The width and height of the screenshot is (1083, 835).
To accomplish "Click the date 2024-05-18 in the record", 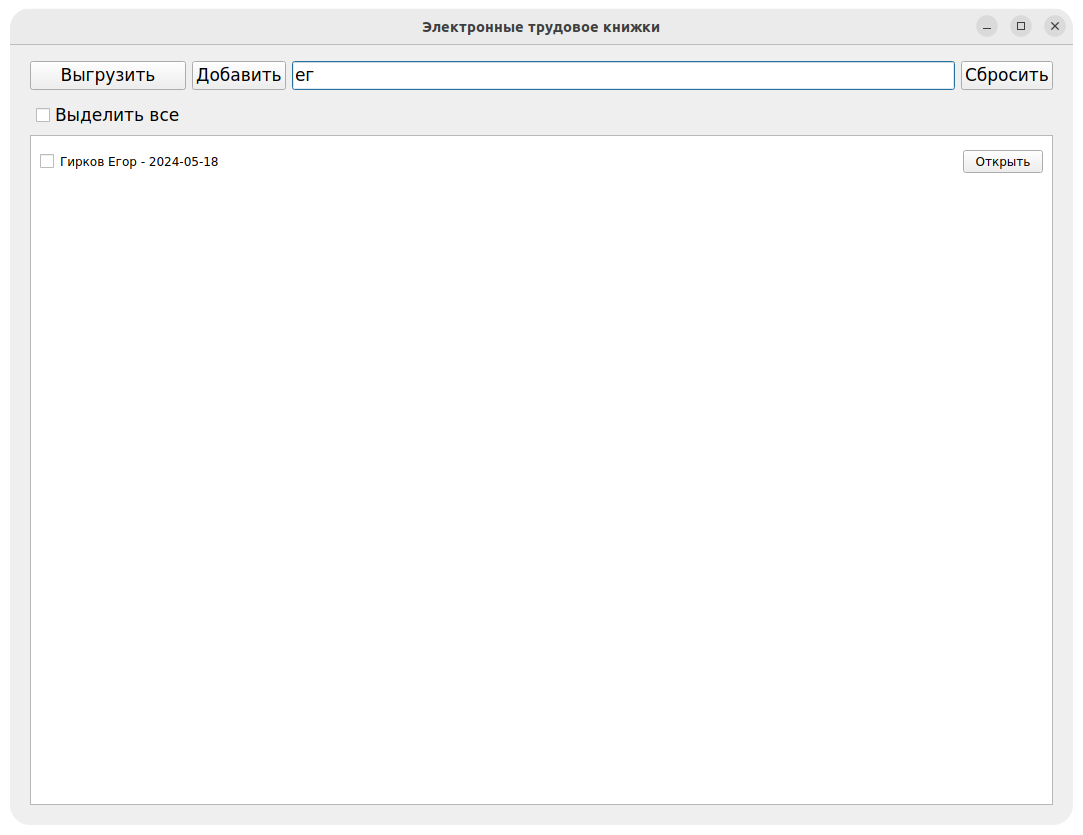I will click(183, 162).
